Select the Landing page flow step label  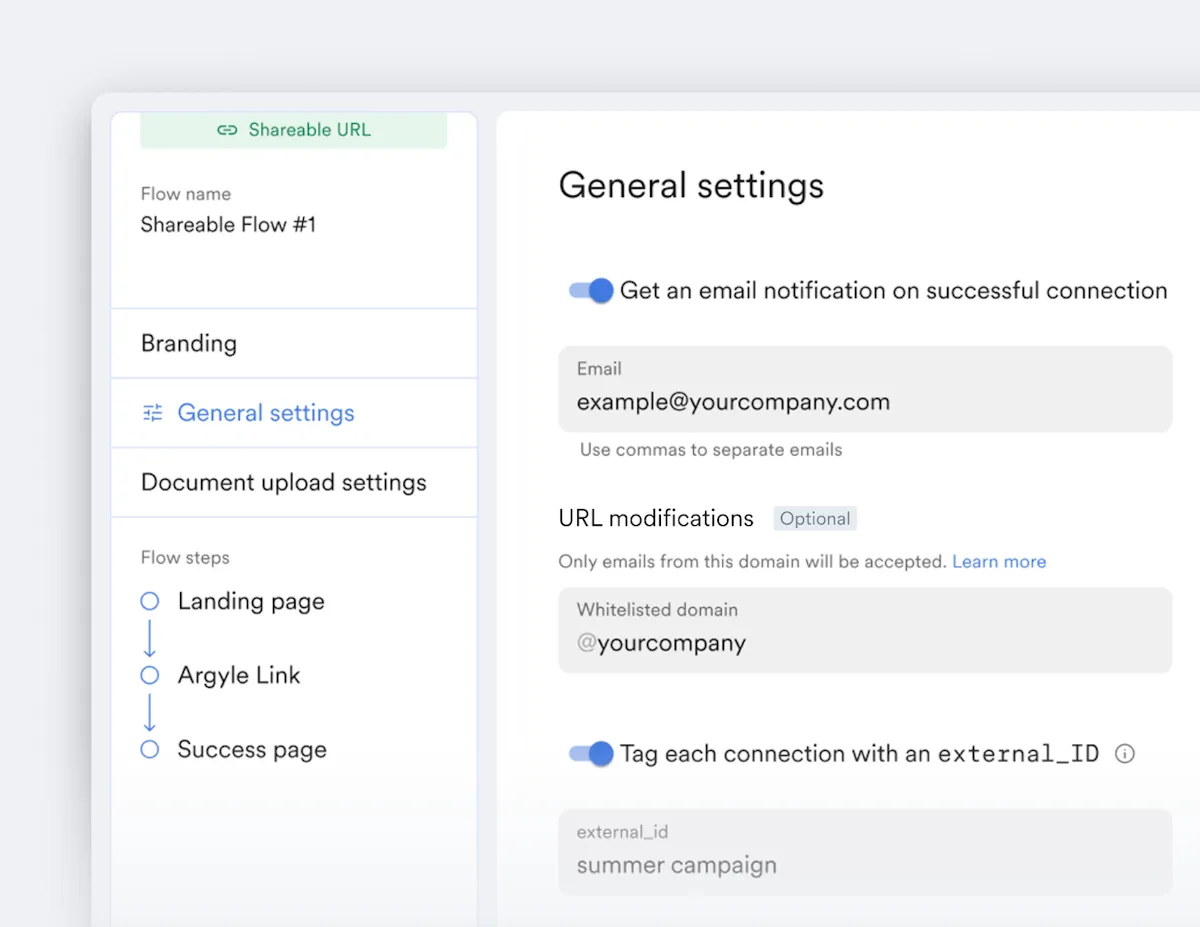pos(251,601)
